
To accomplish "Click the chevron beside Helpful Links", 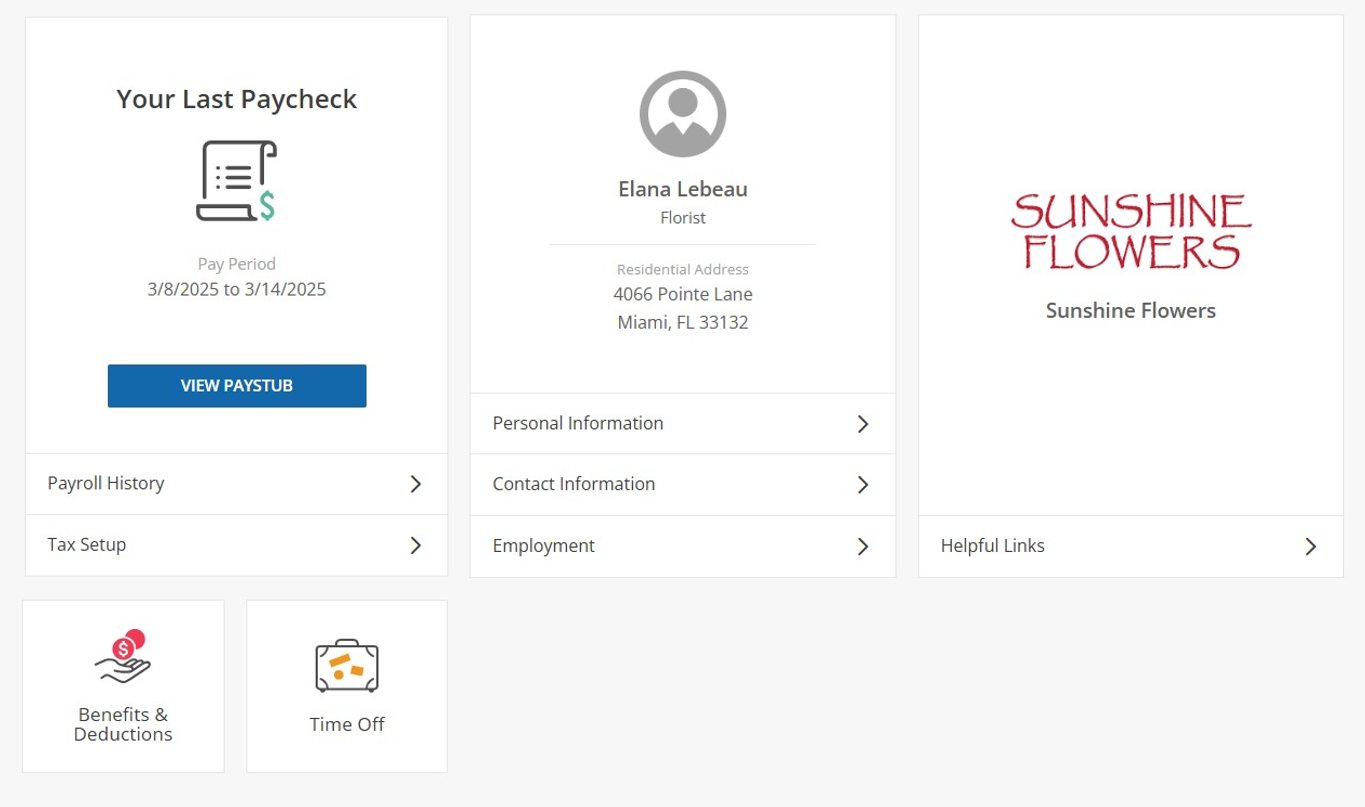I will pyautogui.click(x=1311, y=546).
